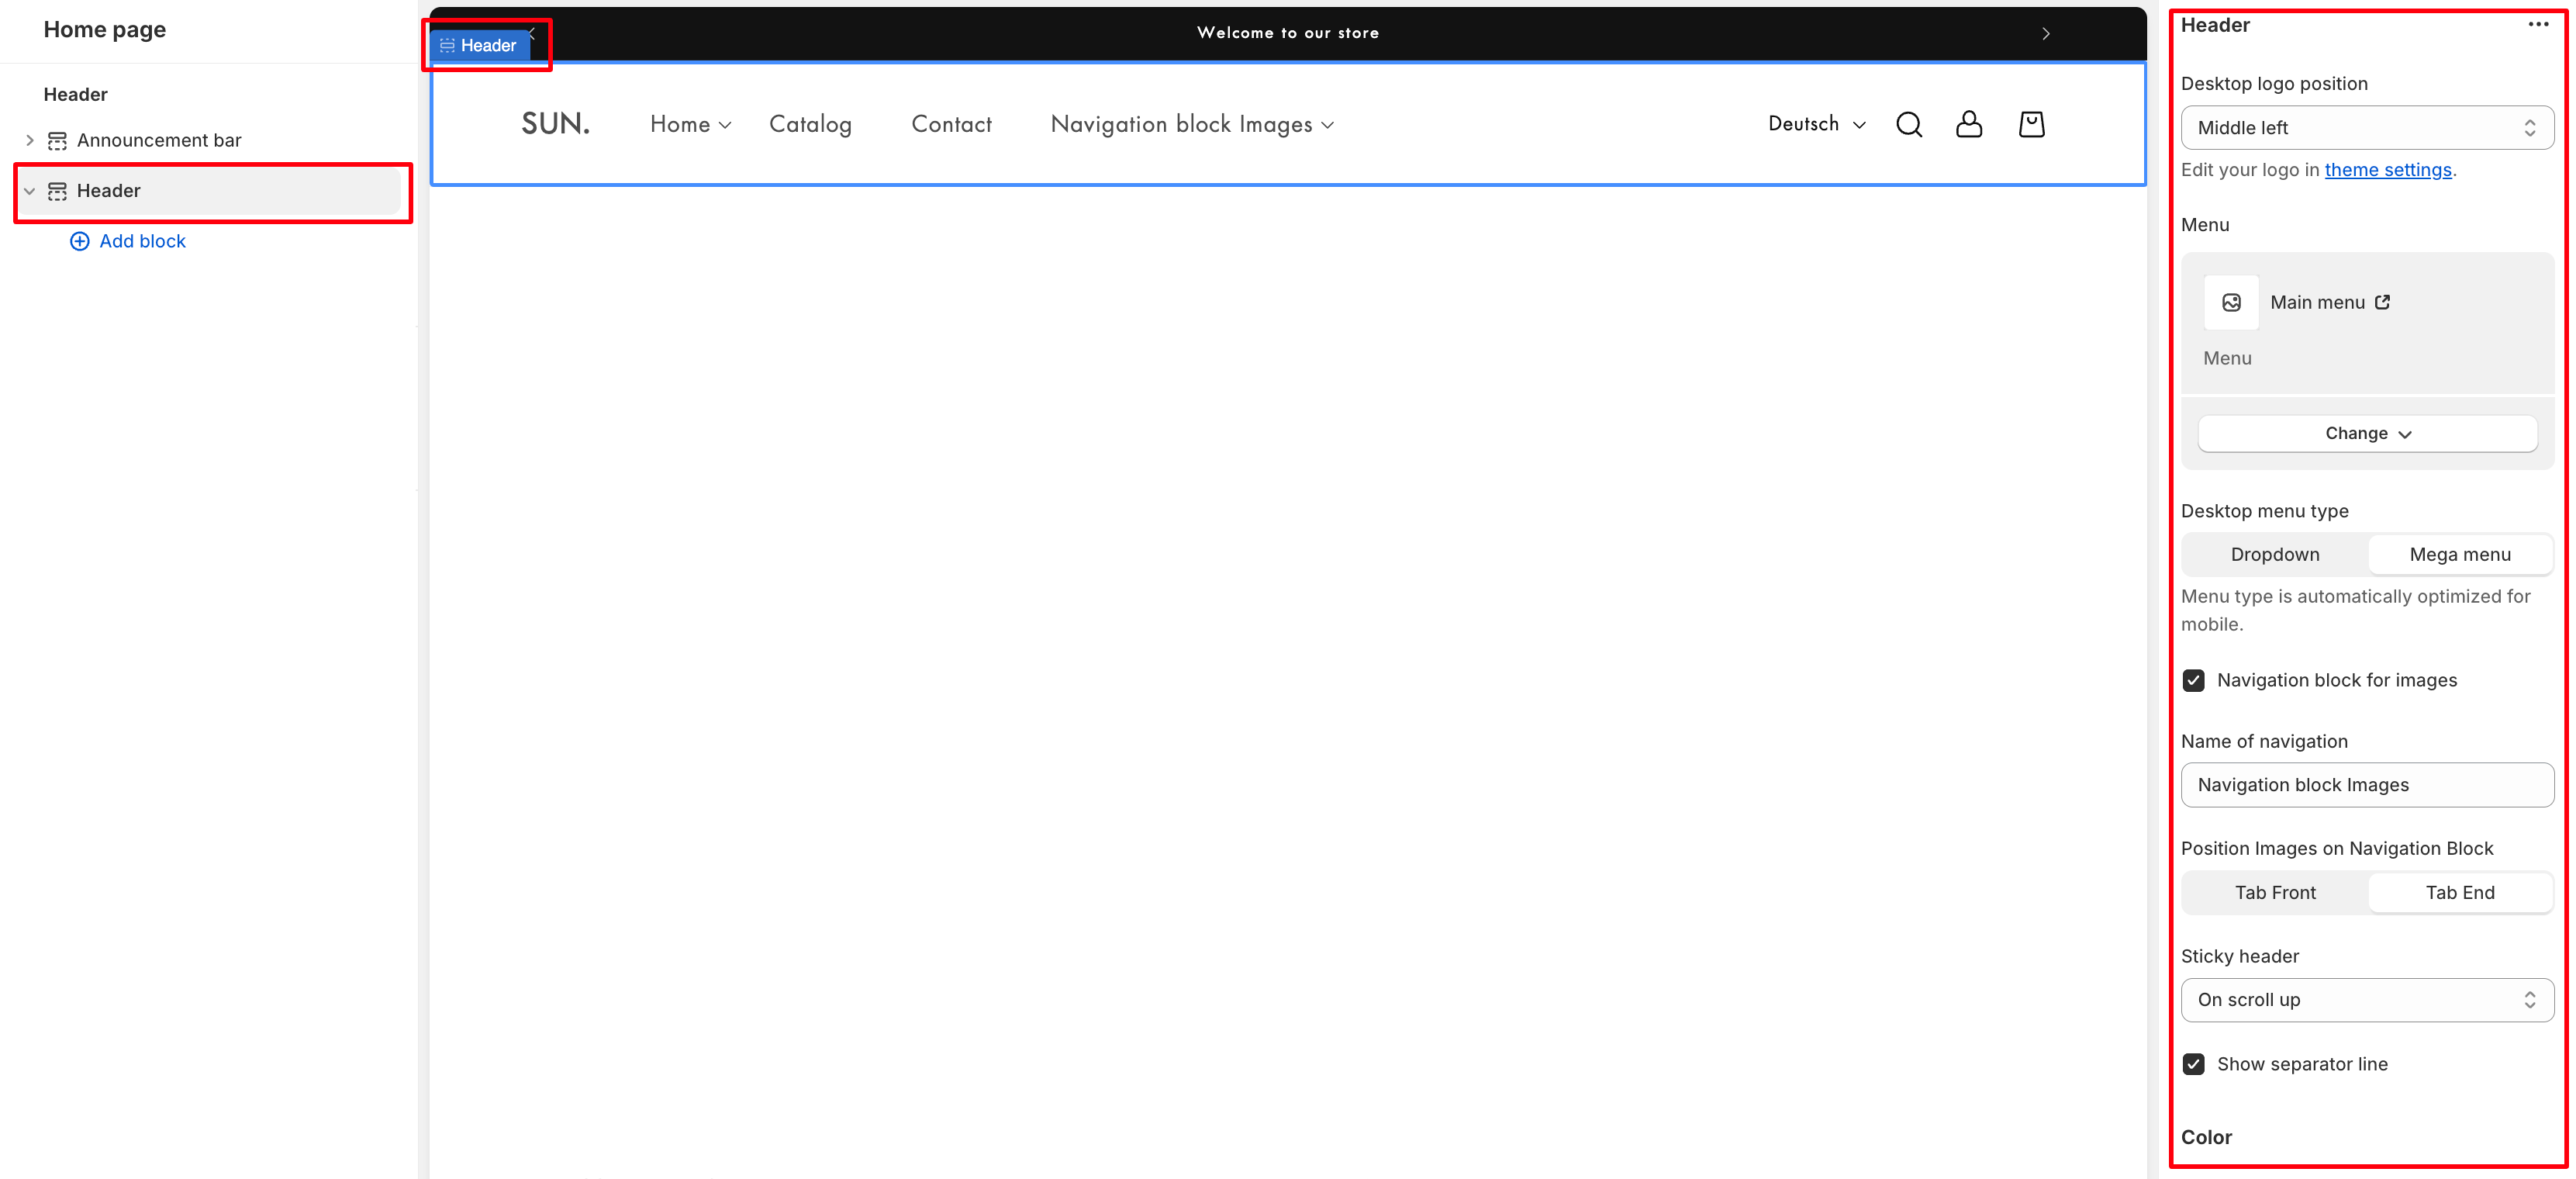
Task: Open the Desktop logo position dropdown
Action: (2367, 127)
